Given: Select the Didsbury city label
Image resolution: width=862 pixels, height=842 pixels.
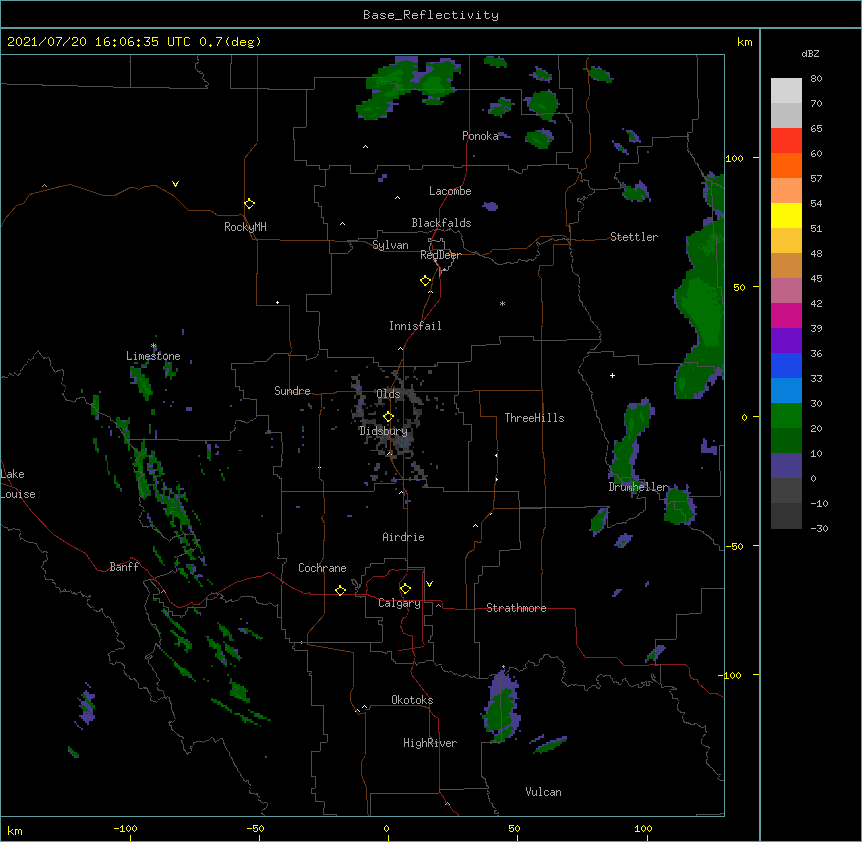Looking at the screenshot, I should (383, 431).
